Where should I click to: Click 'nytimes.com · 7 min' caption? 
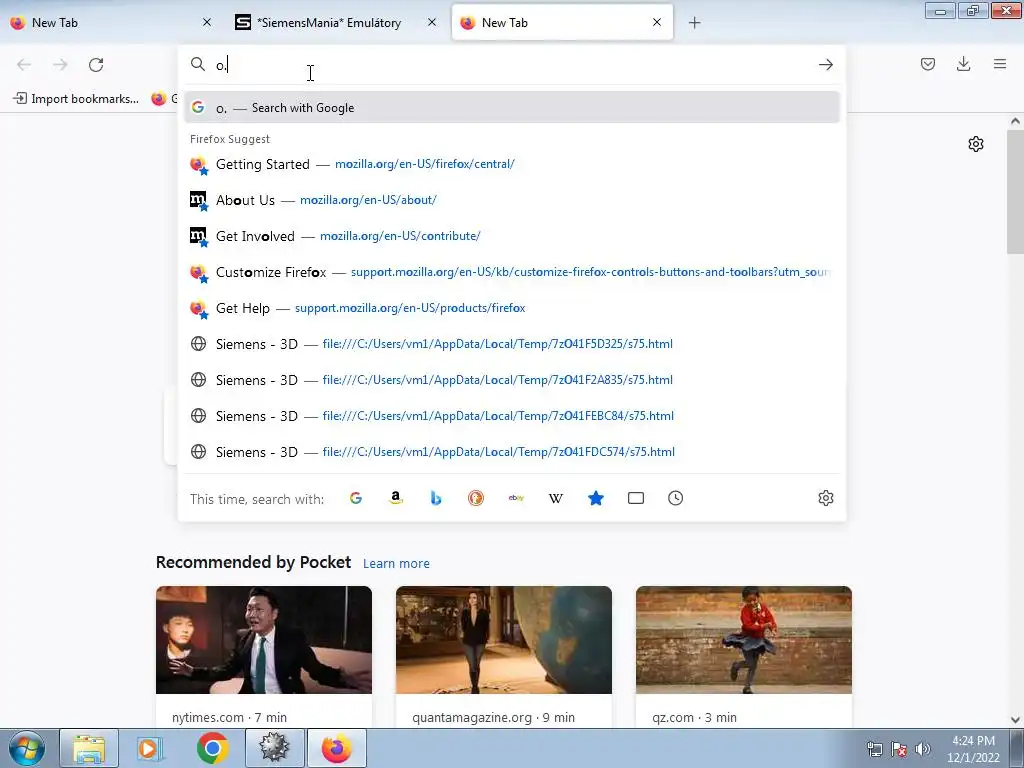(229, 718)
